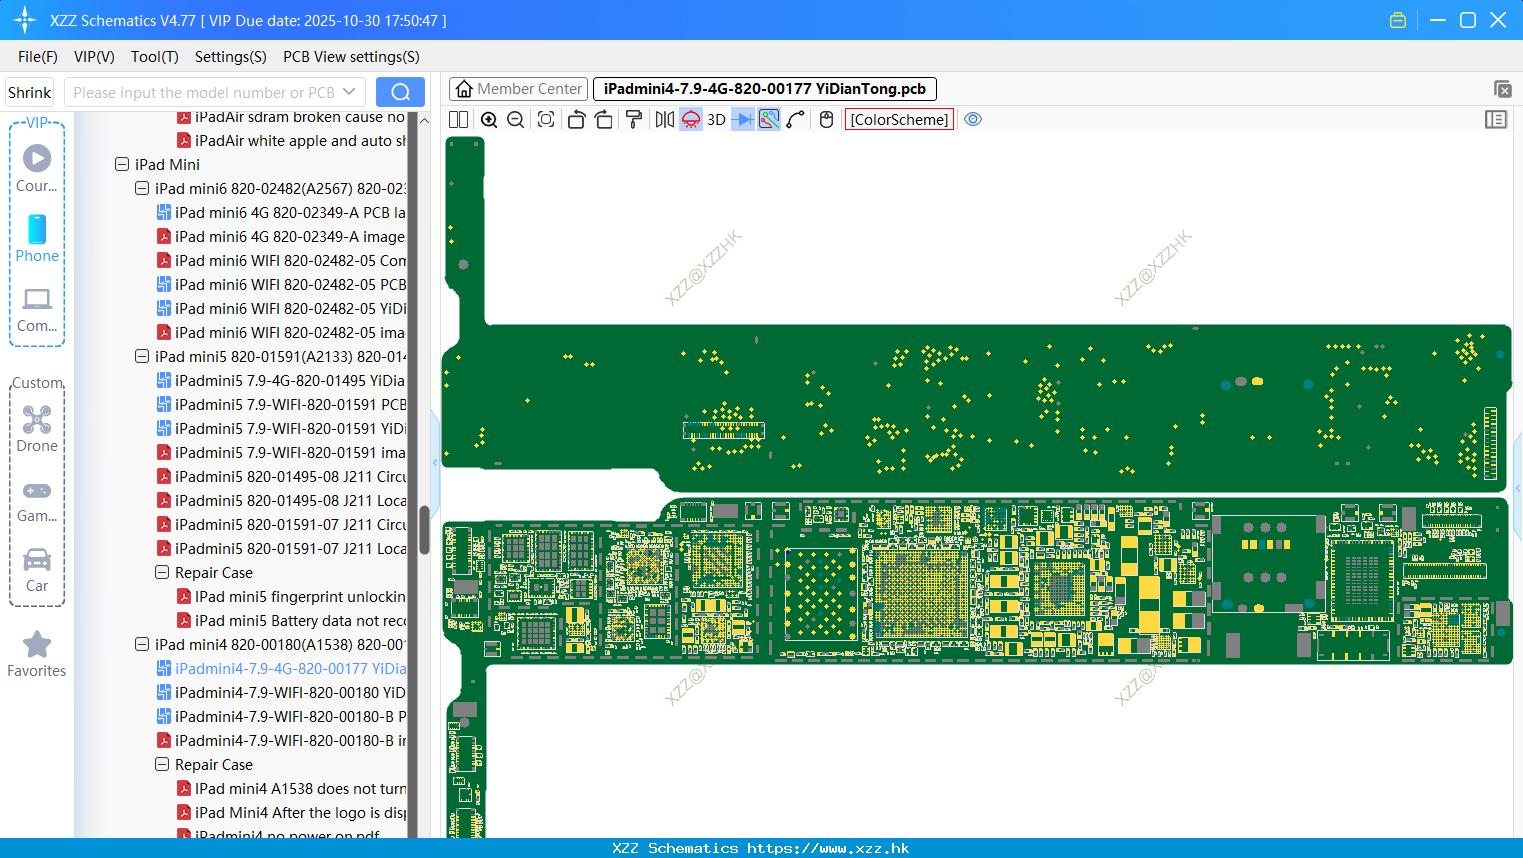Switch to 3D view mode

(x=716, y=120)
